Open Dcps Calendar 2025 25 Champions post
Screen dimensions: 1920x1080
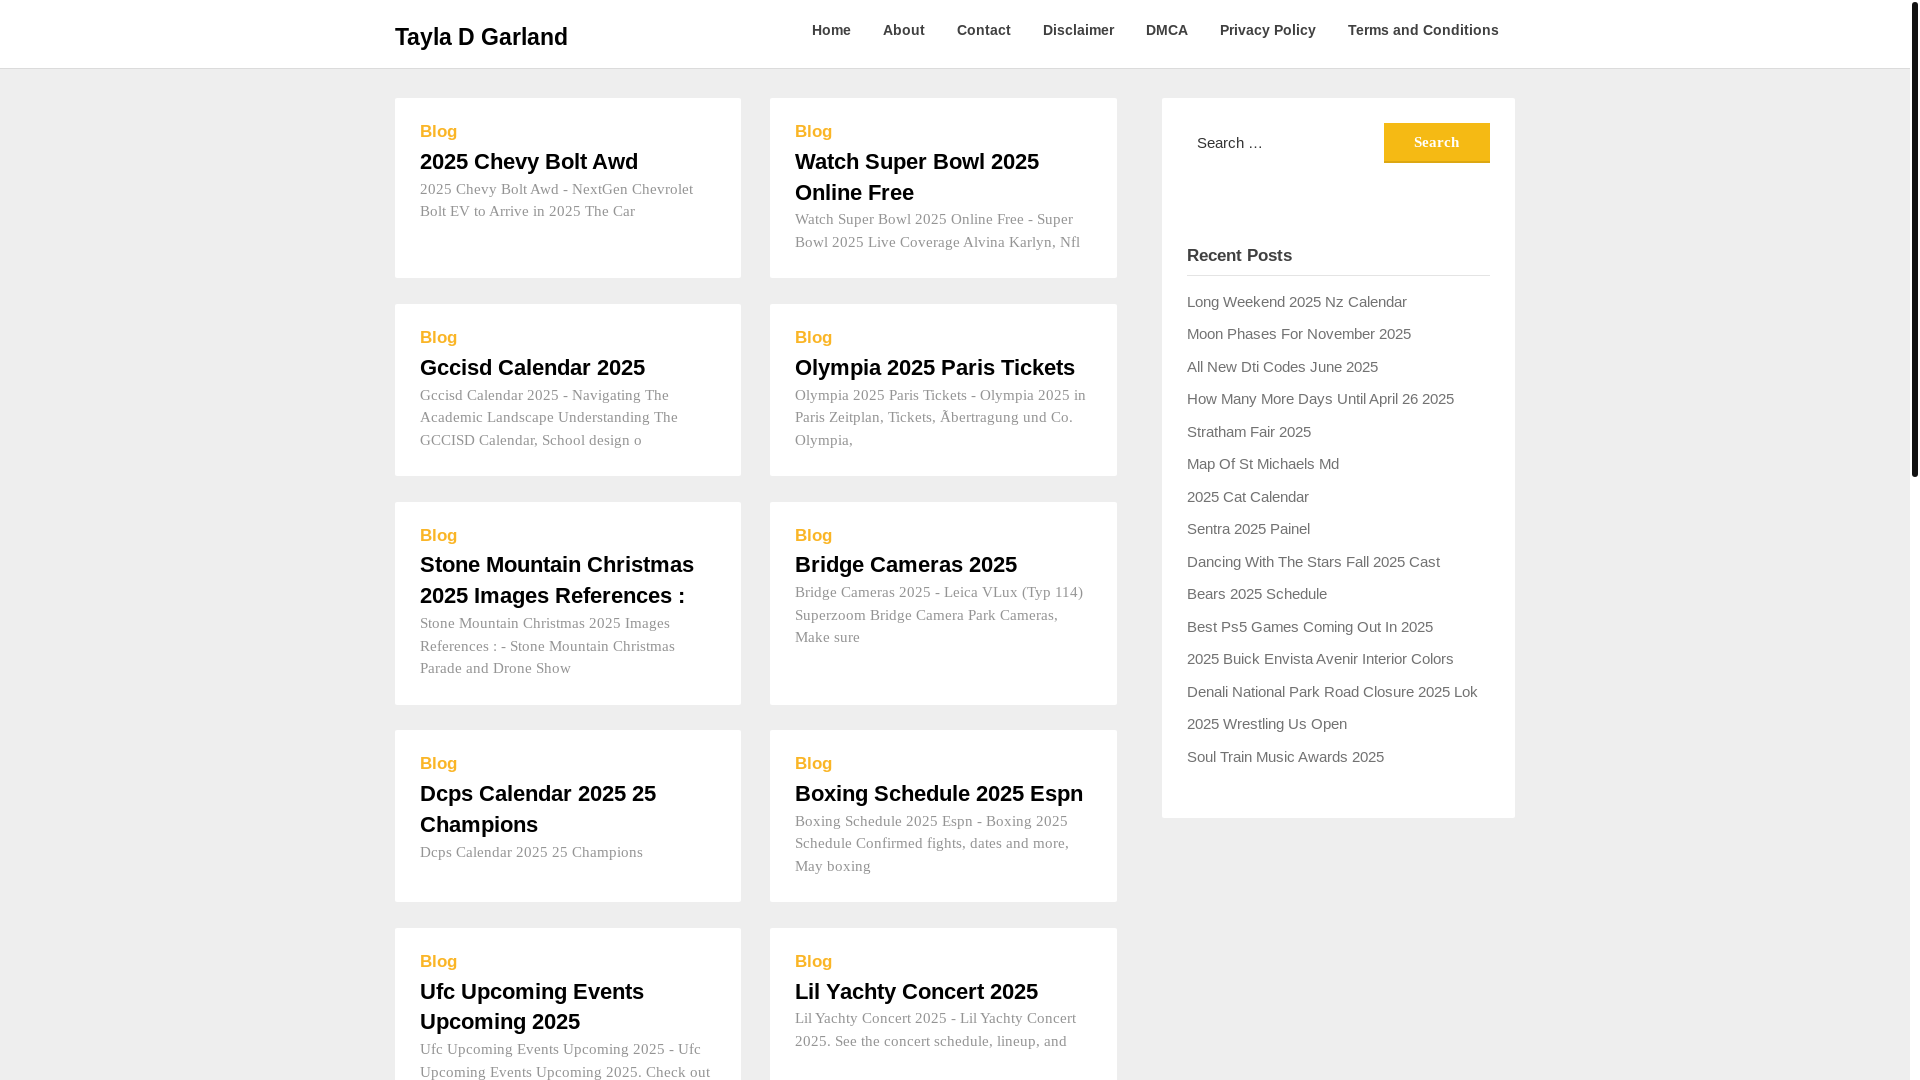pos(538,809)
